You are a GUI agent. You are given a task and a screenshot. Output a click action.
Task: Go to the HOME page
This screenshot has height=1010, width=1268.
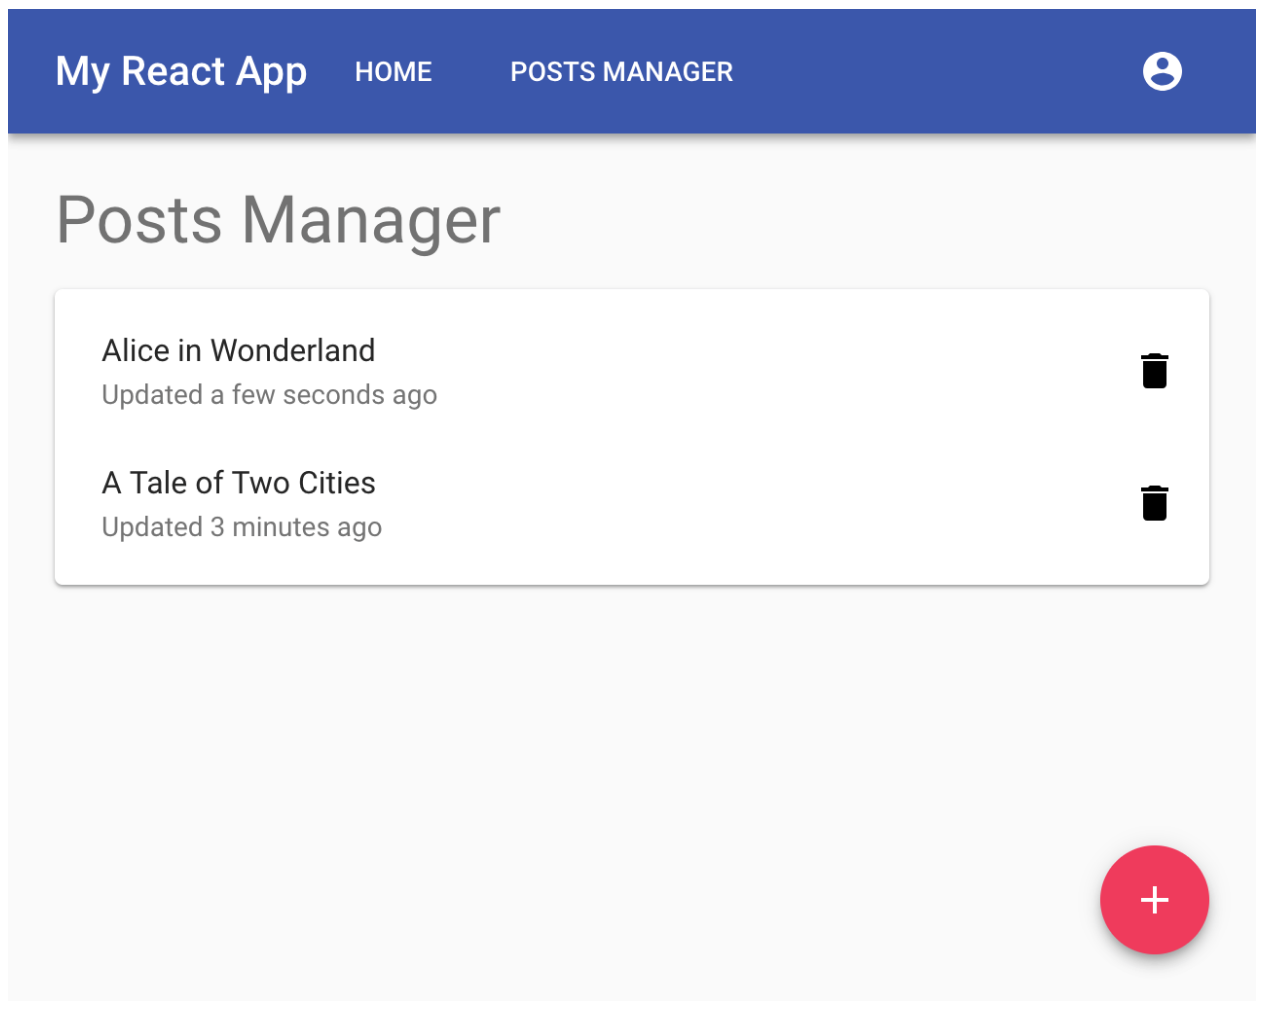pos(393,72)
